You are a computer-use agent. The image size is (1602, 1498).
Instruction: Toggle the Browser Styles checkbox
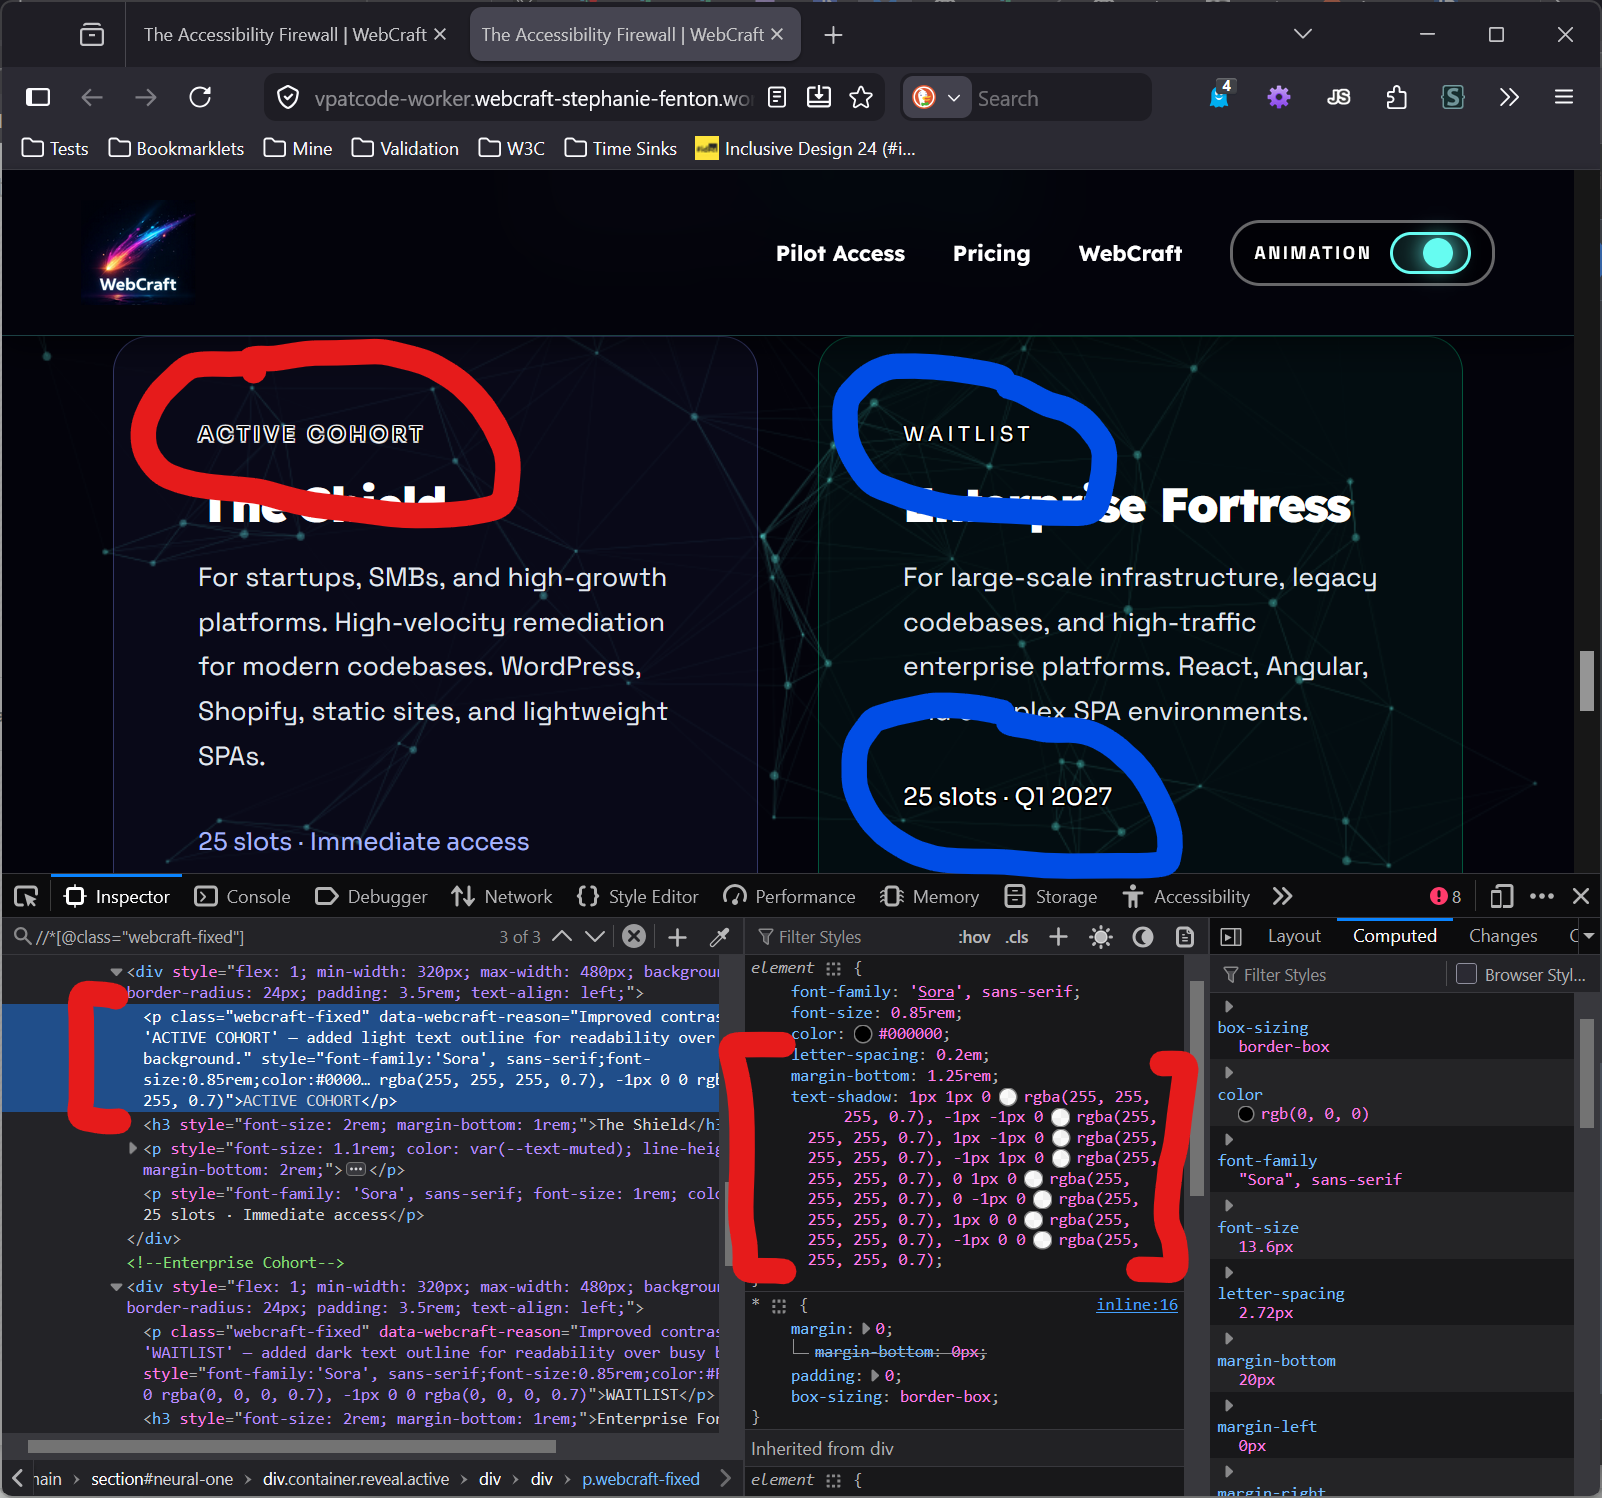coord(1466,974)
